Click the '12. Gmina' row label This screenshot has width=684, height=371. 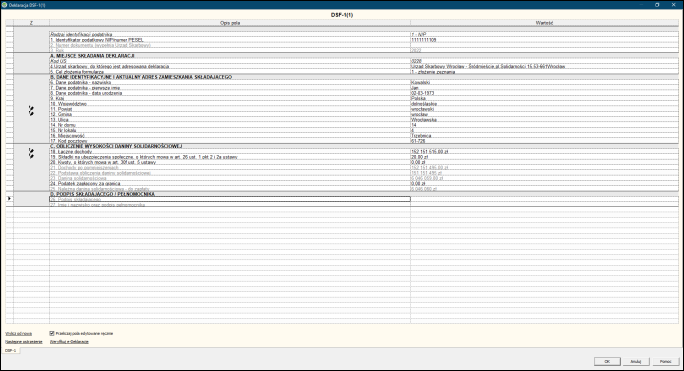coord(61,114)
